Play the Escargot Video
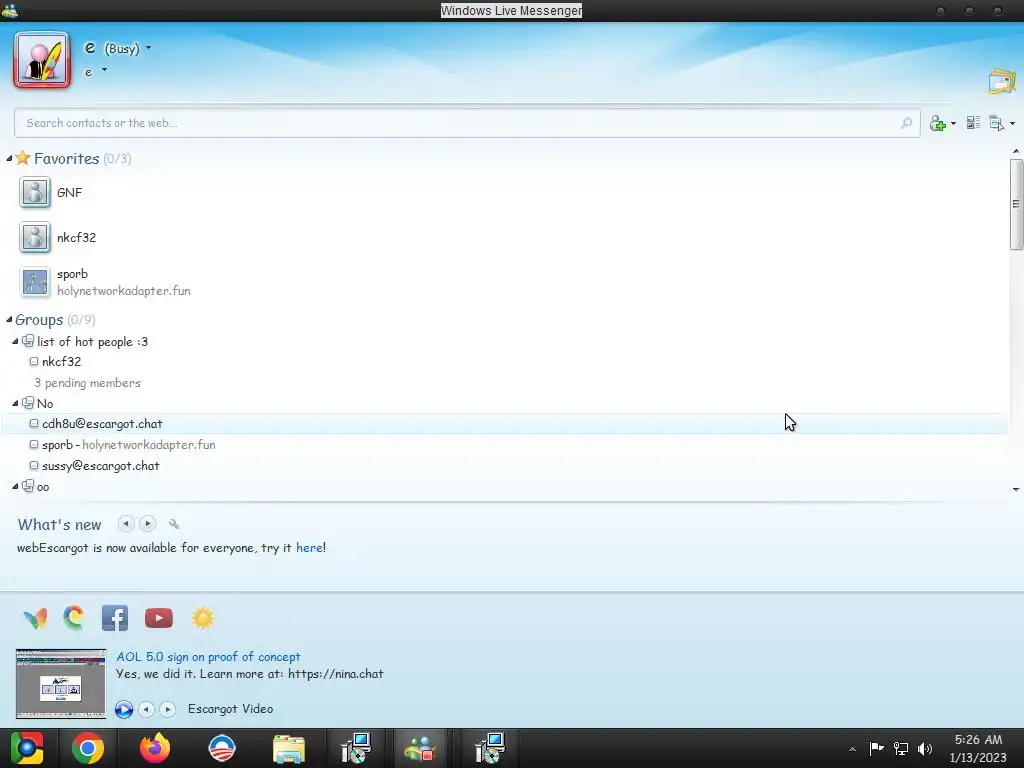Screen dimensions: 1024x768 [x=123, y=709]
